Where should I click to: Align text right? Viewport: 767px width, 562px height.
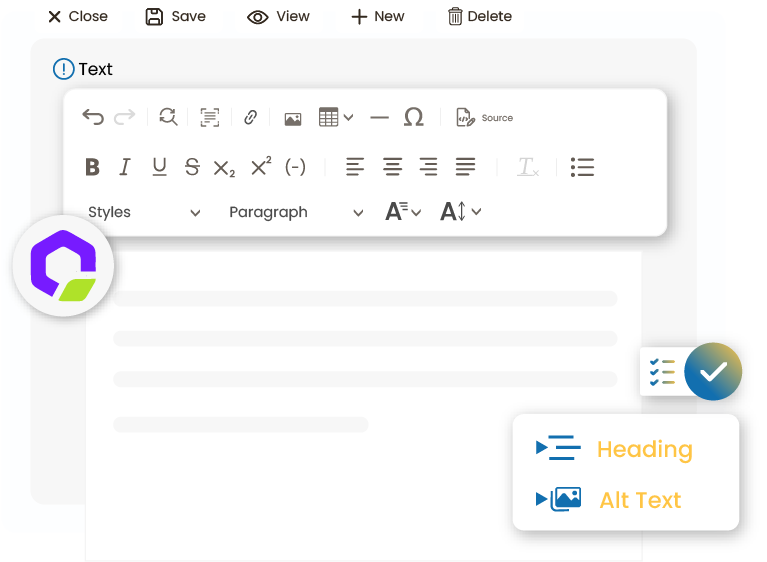pyautogui.click(x=429, y=167)
